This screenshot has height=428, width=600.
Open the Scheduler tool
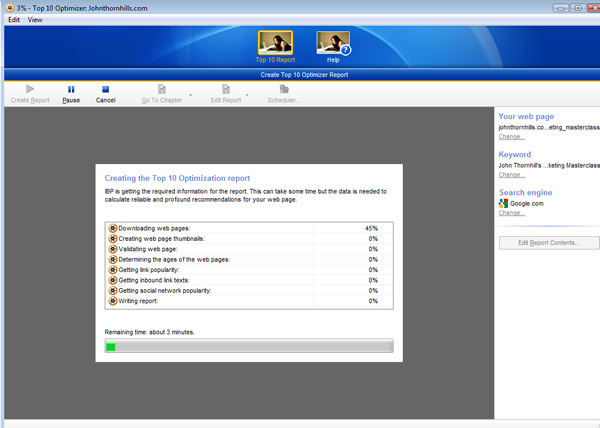(284, 94)
